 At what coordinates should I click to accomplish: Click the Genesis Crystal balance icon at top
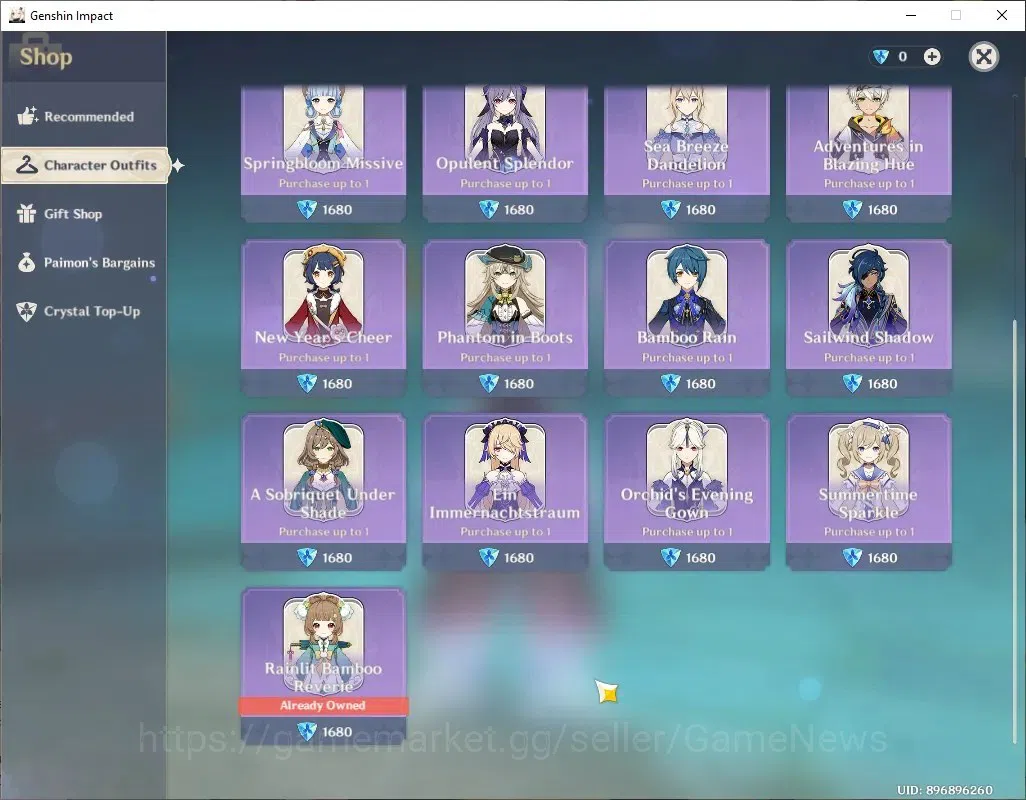(881, 57)
